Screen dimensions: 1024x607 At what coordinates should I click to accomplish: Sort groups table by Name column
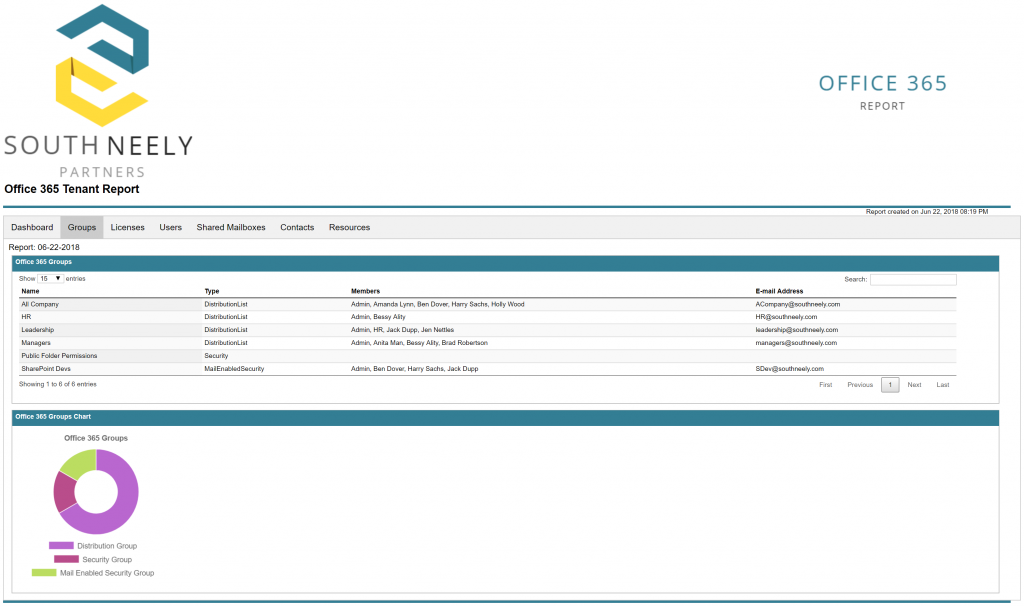[30, 291]
